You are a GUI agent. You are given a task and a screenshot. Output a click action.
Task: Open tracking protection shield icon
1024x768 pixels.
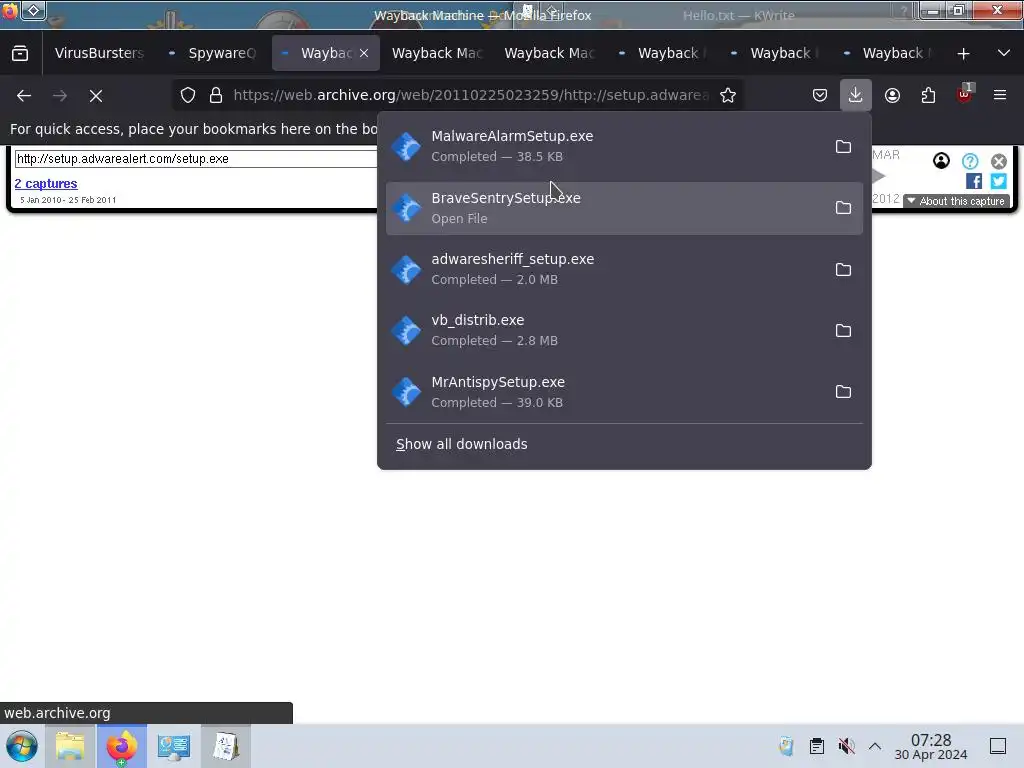pyautogui.click(x=188, y=95)
